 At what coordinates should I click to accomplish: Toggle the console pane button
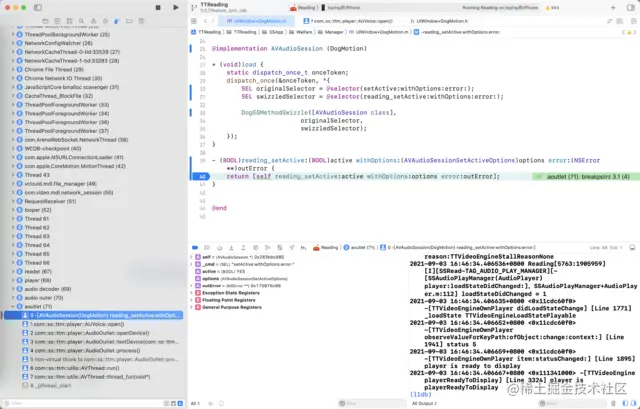(632, 403)
